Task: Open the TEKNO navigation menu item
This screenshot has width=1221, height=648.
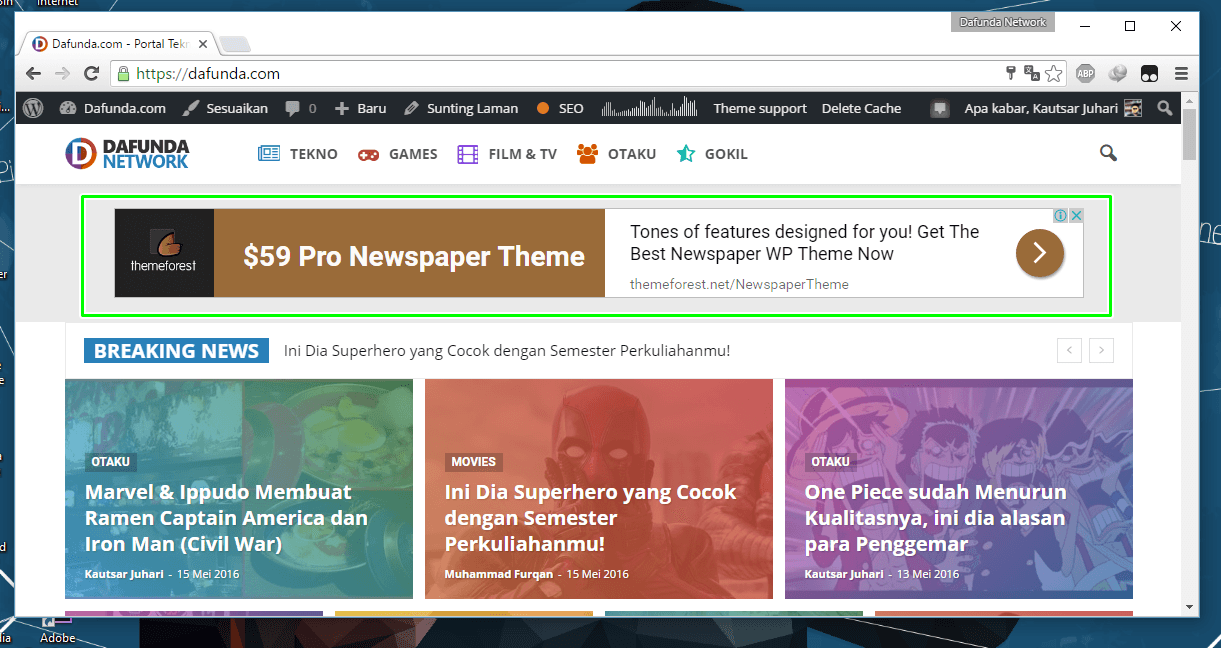Action: coord(298,154)
